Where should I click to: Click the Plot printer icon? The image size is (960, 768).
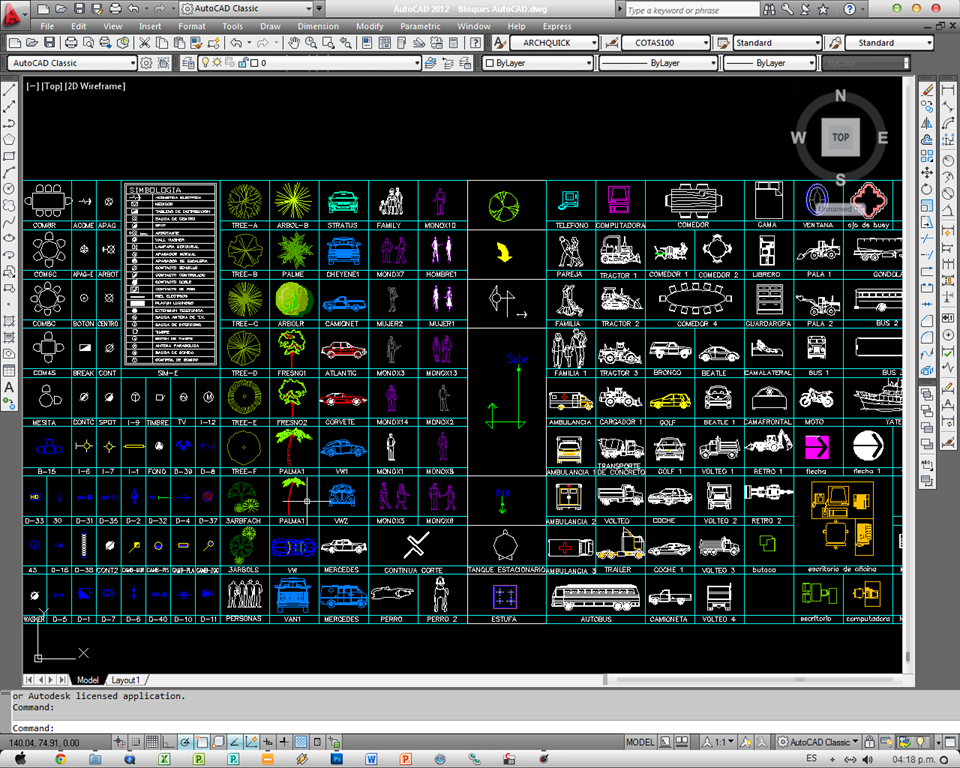71,43
